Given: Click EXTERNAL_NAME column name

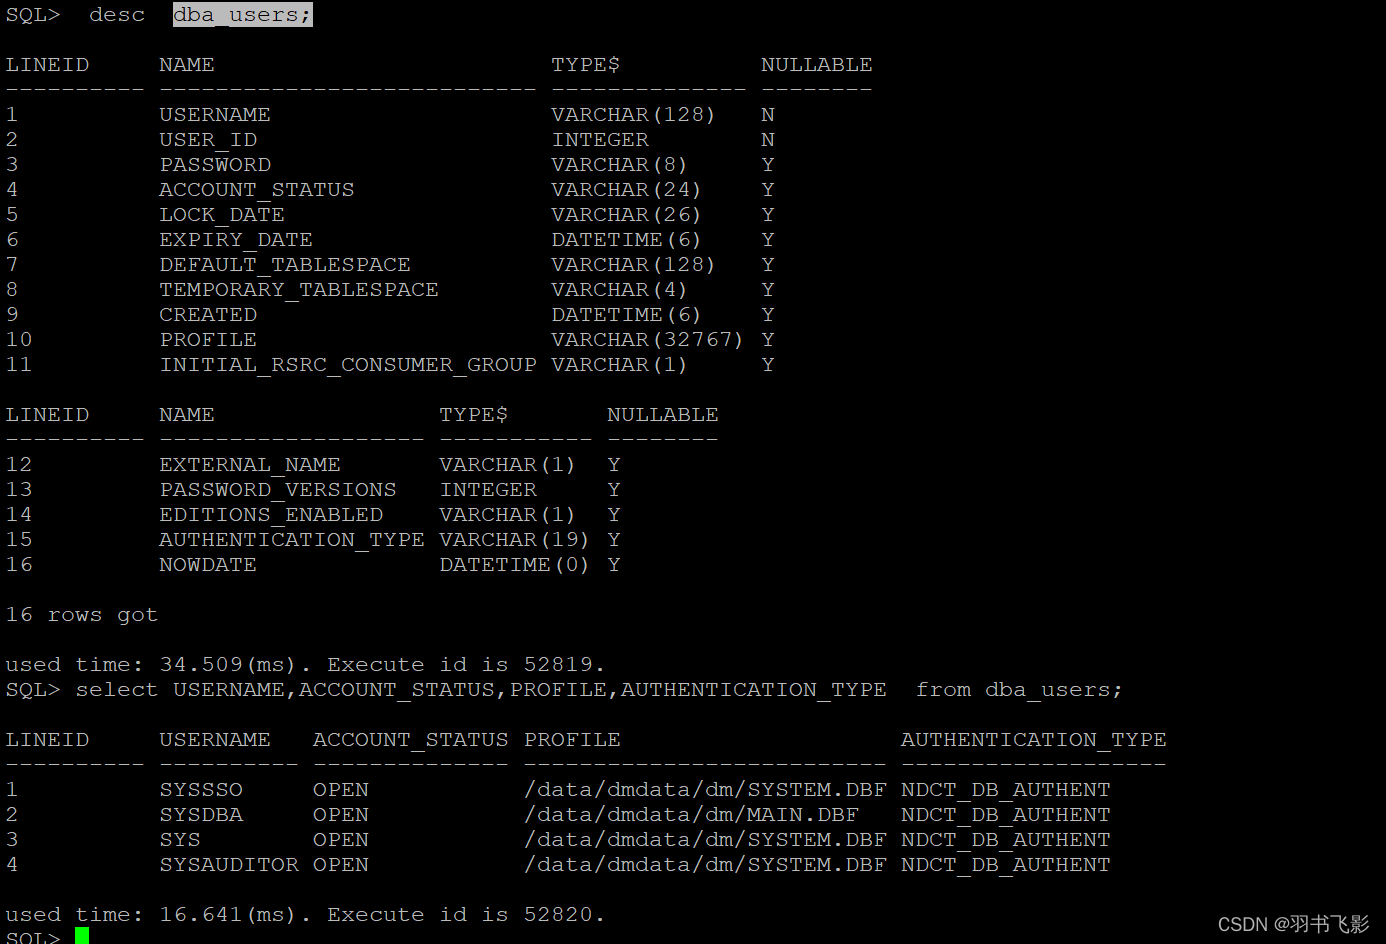Looking at the screenshot, I should tap(250, 465).
